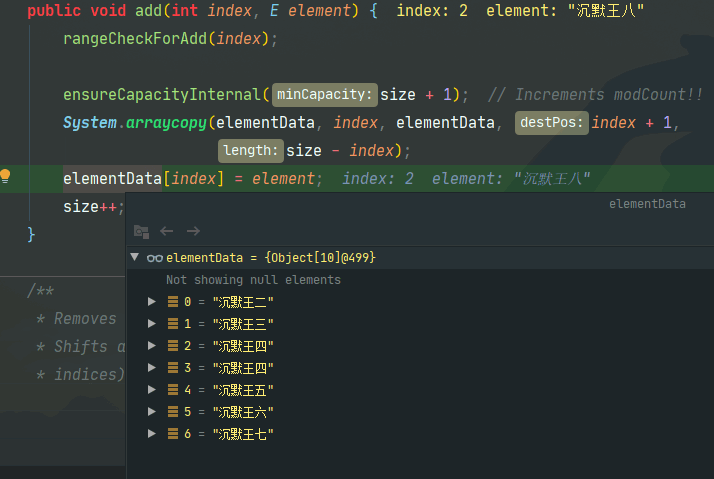Click the minCapacity: parameter hint

(x=325, y=95)
